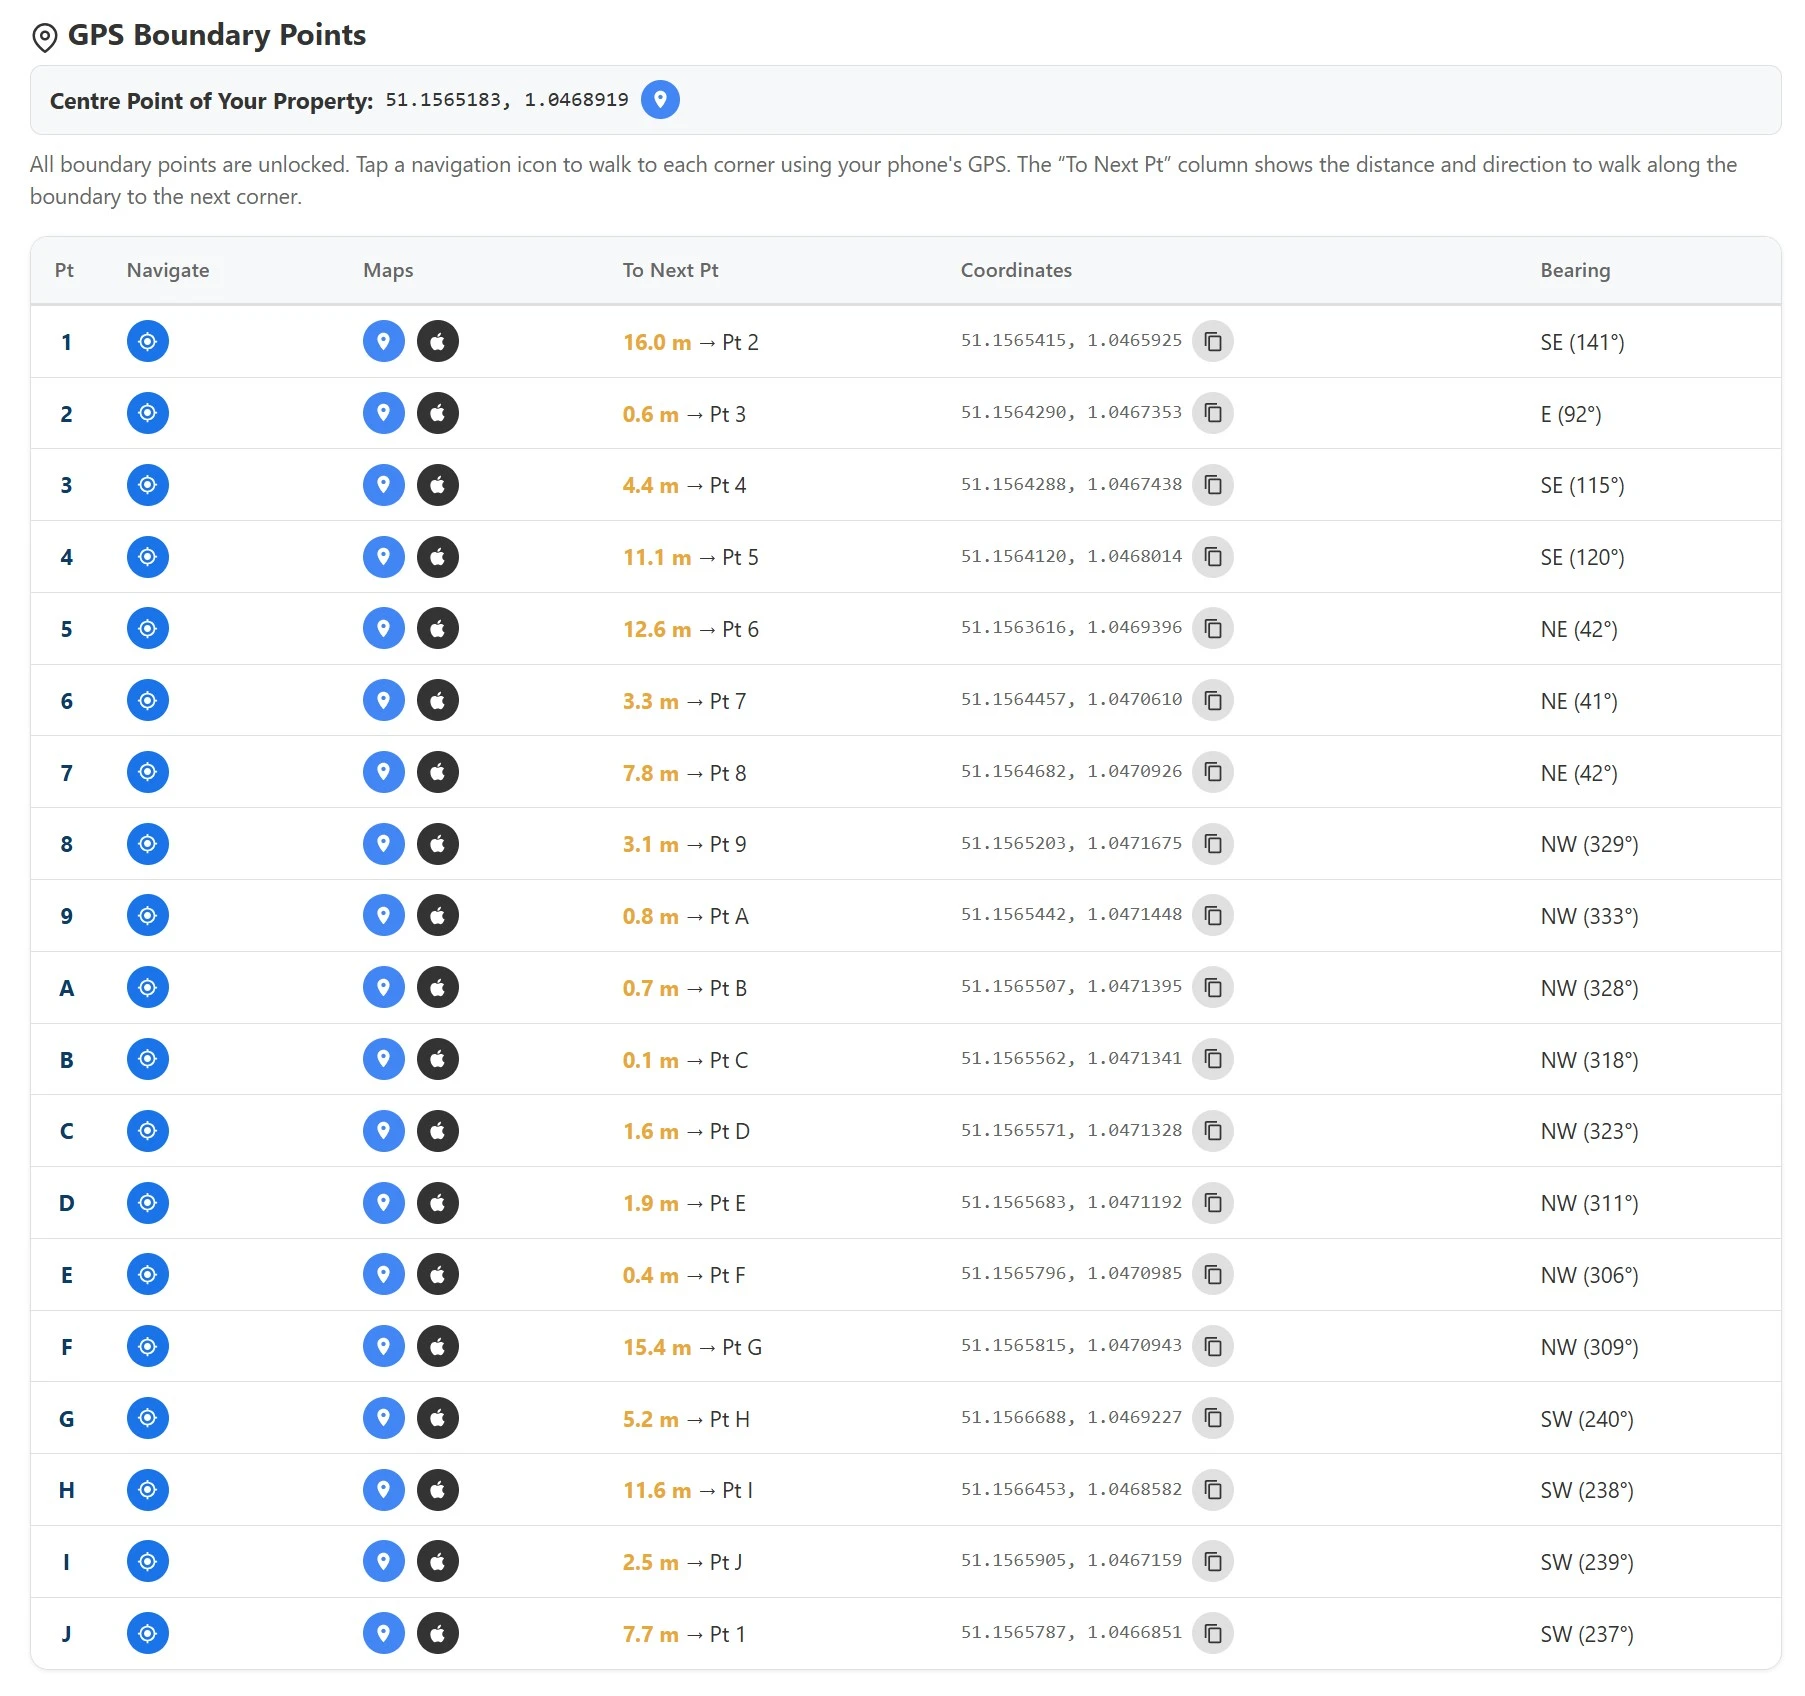Open centre point location in maps
The width and height of the screenshot is (1805, 1696).
pos(660,100)
